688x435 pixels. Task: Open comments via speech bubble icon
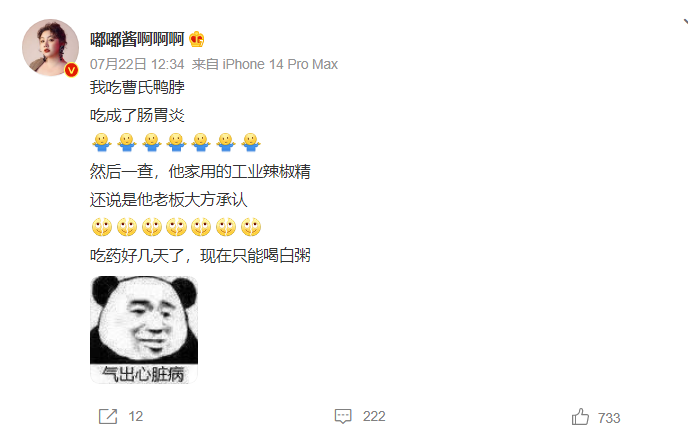(x=343, y=416)
